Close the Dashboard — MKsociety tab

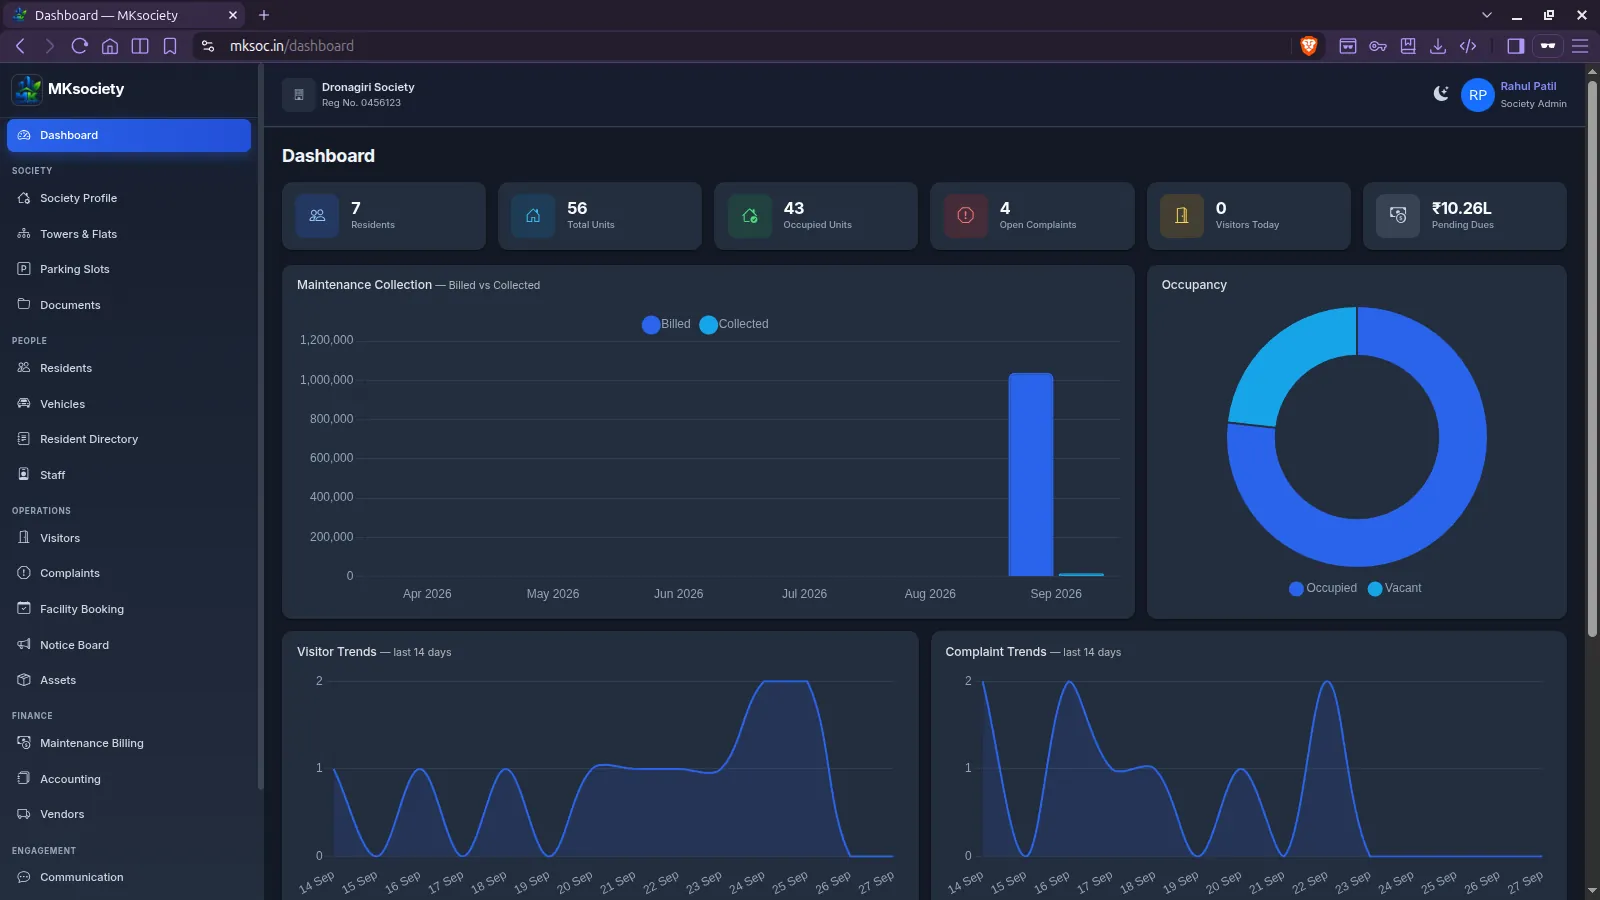coord(232,15)
